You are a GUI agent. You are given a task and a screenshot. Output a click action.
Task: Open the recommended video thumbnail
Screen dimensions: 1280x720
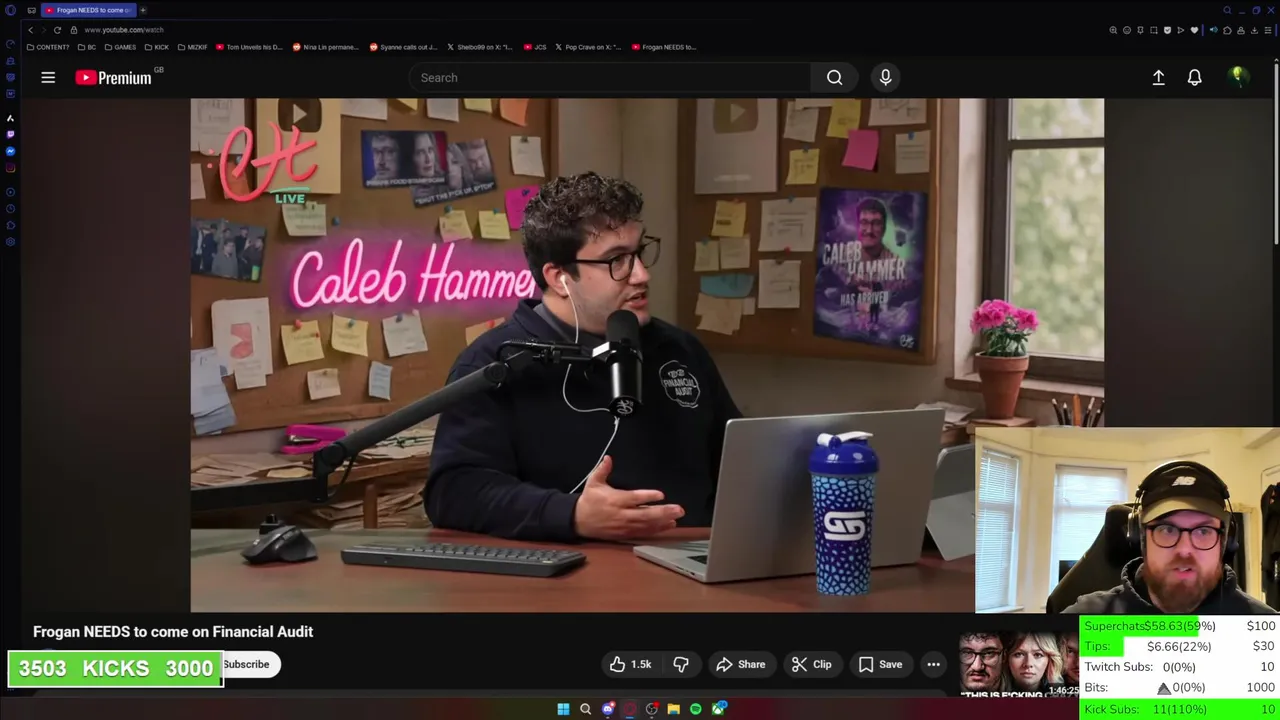pos(1019,664)
